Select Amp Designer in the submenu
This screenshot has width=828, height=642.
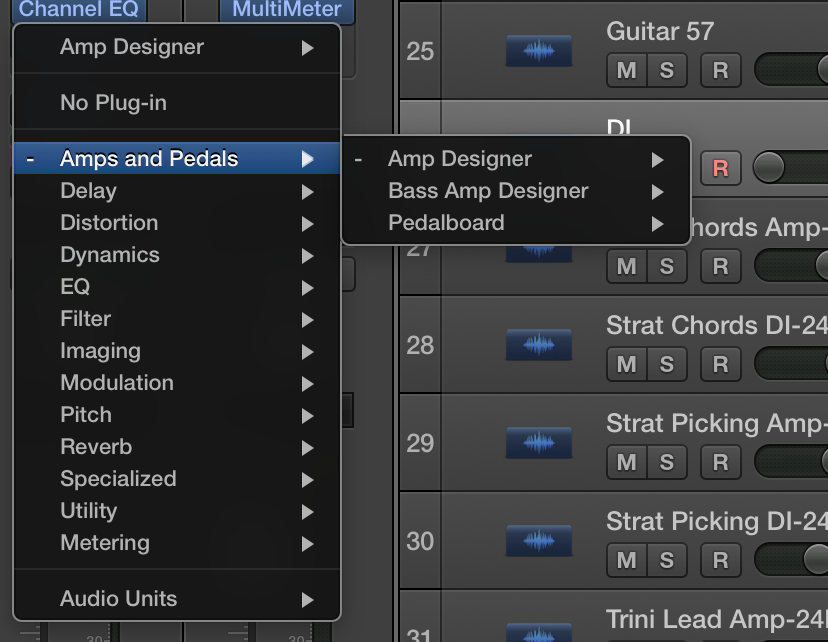coord(460,159)
